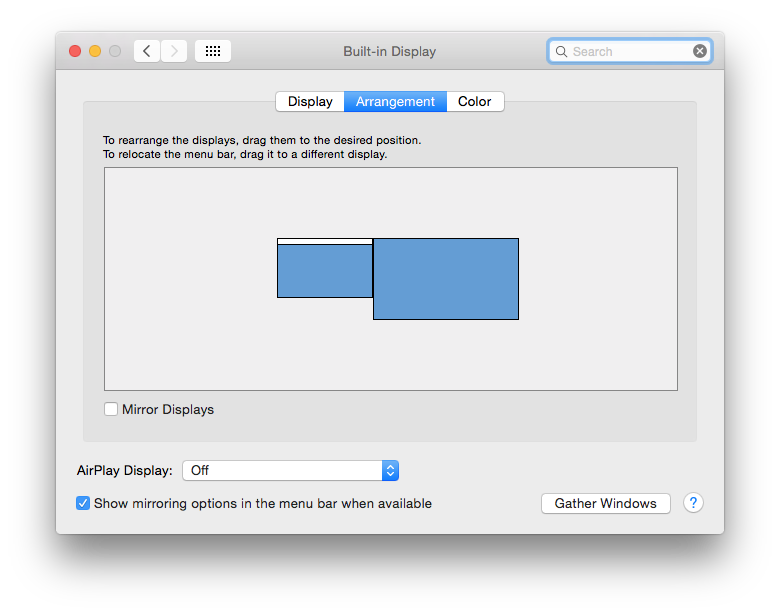780x614 pixels.
Task: Open help with the question mark button
Action: point(693,503)
